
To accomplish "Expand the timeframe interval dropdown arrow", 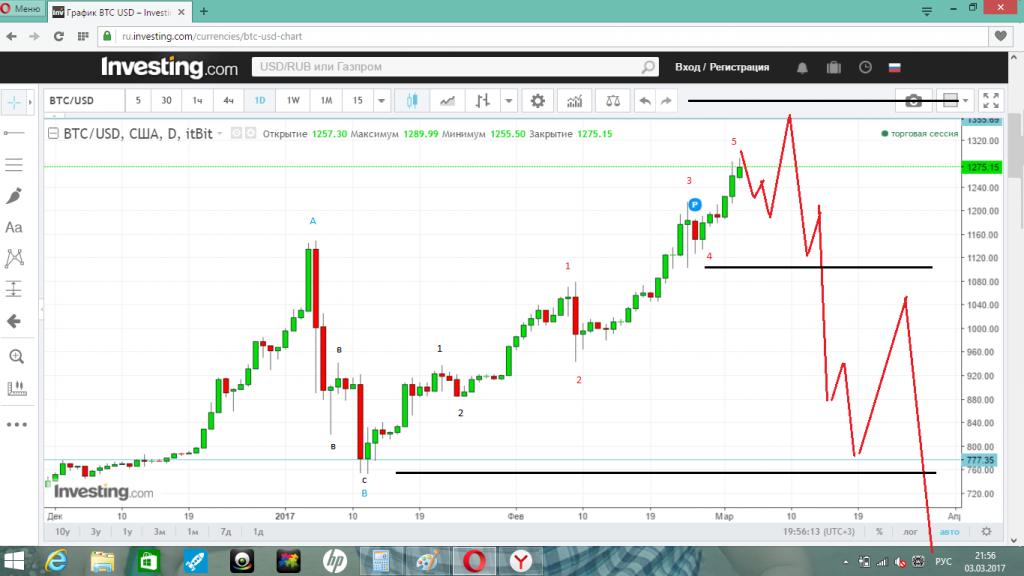I will [382, 101].
